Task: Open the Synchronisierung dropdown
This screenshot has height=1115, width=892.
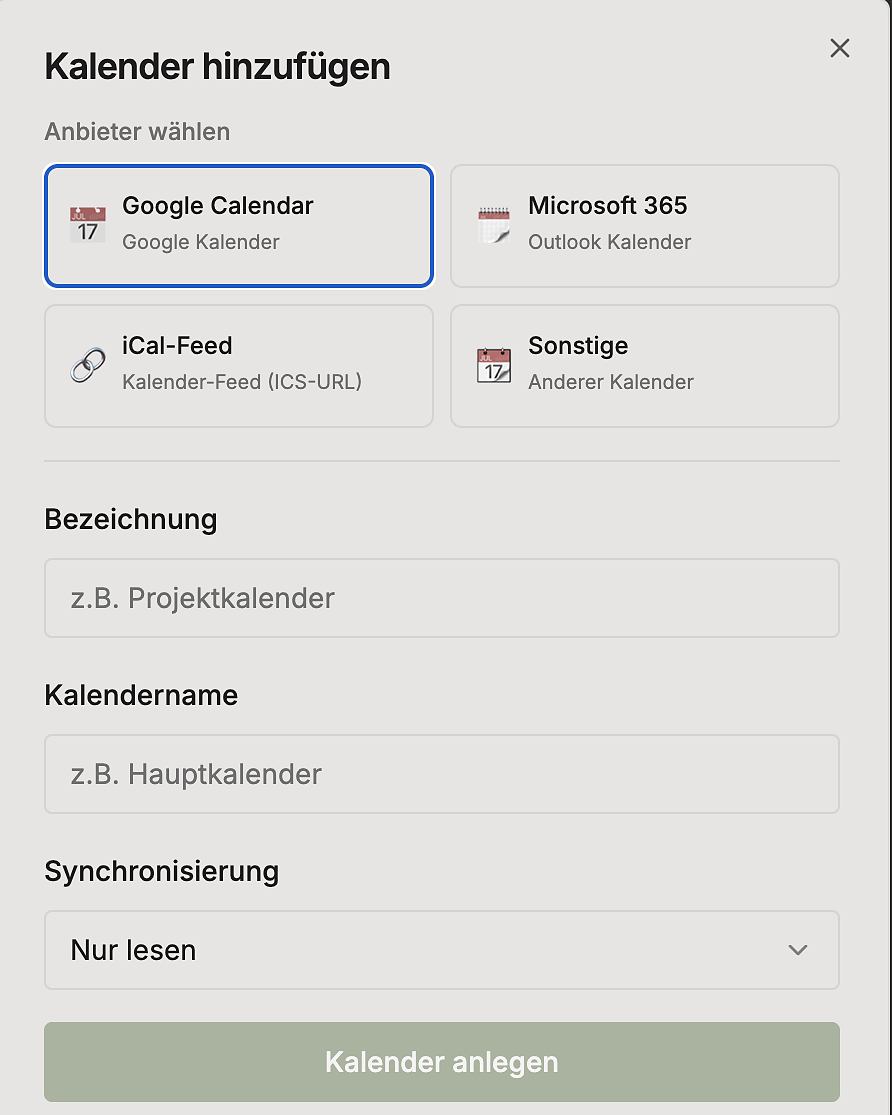Action: [x=442, y=950]
